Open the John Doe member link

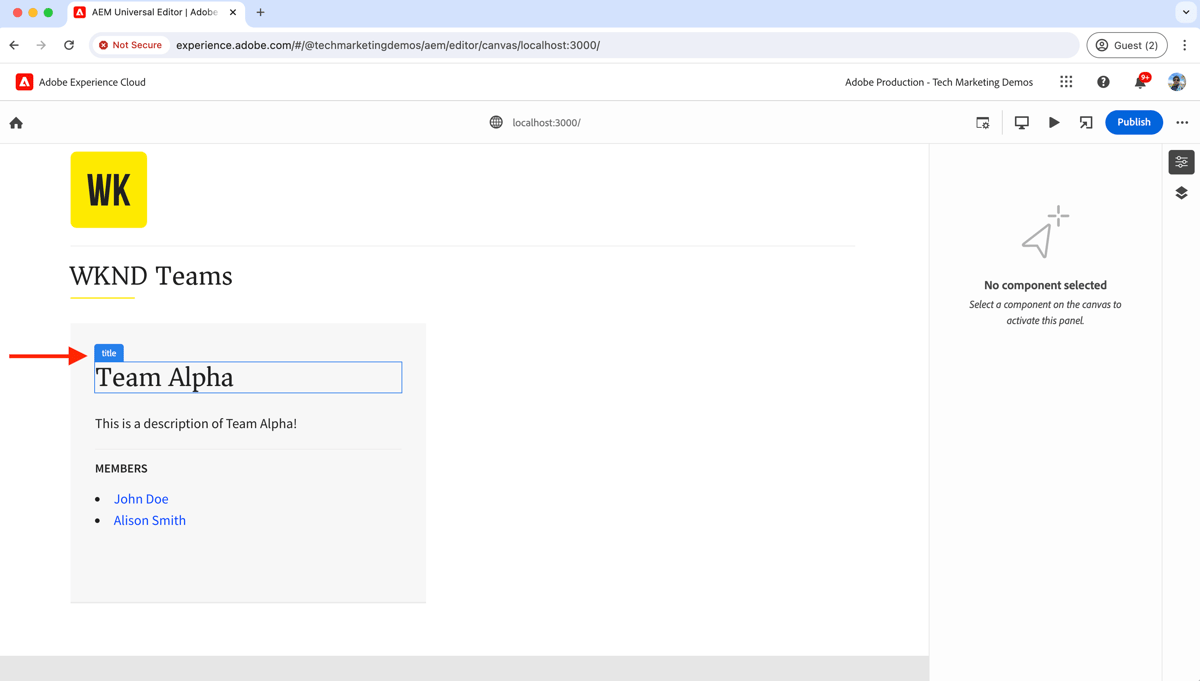click(141, 498)
